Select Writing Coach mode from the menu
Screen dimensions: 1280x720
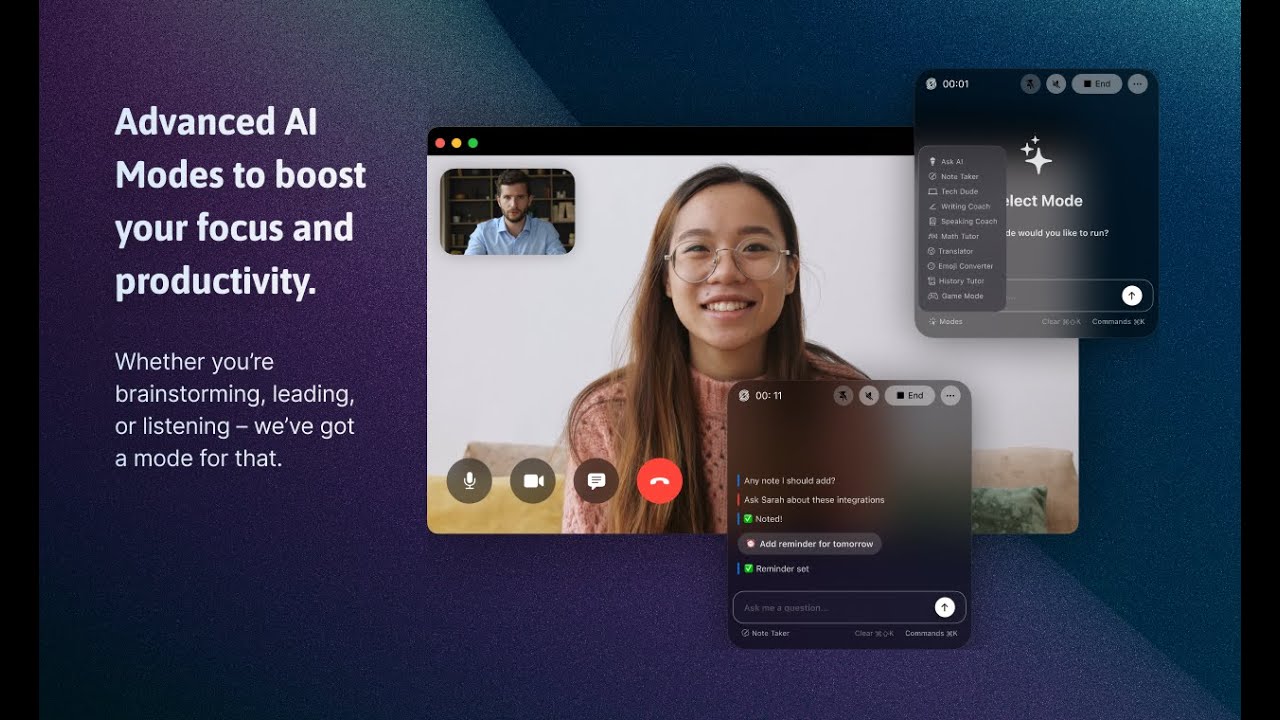pyautogui.click(x=961, y=206)
